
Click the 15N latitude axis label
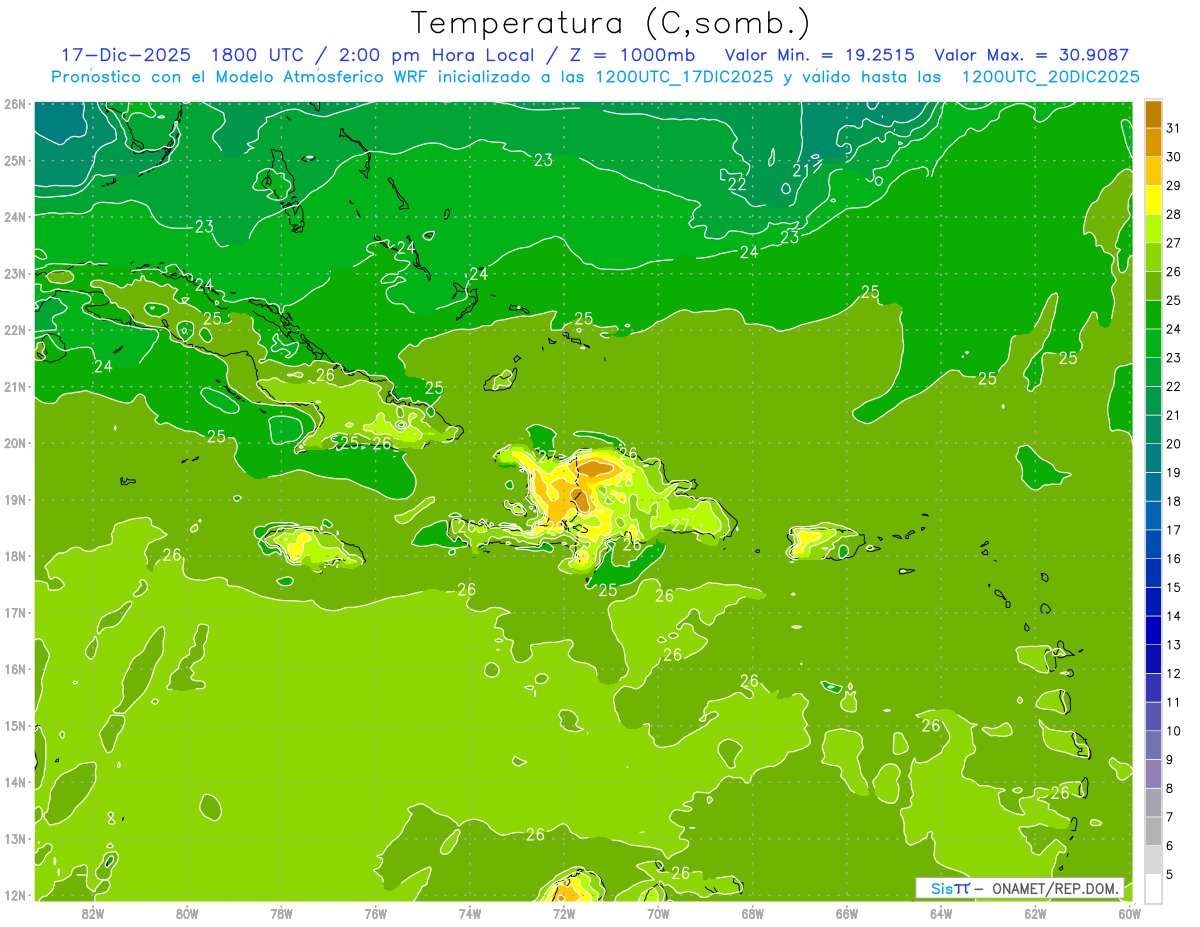click(15, 725)
